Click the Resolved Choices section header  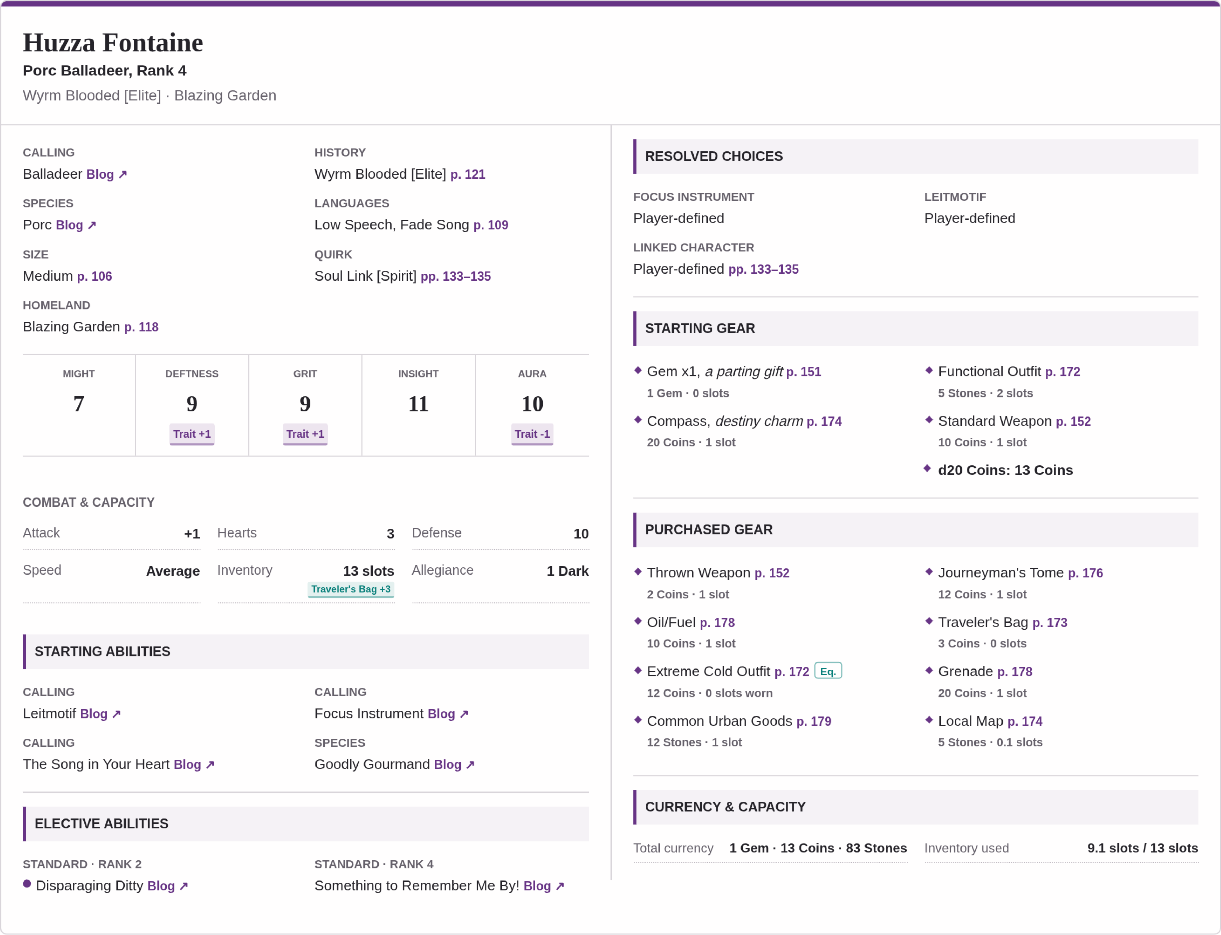point(915,157)
